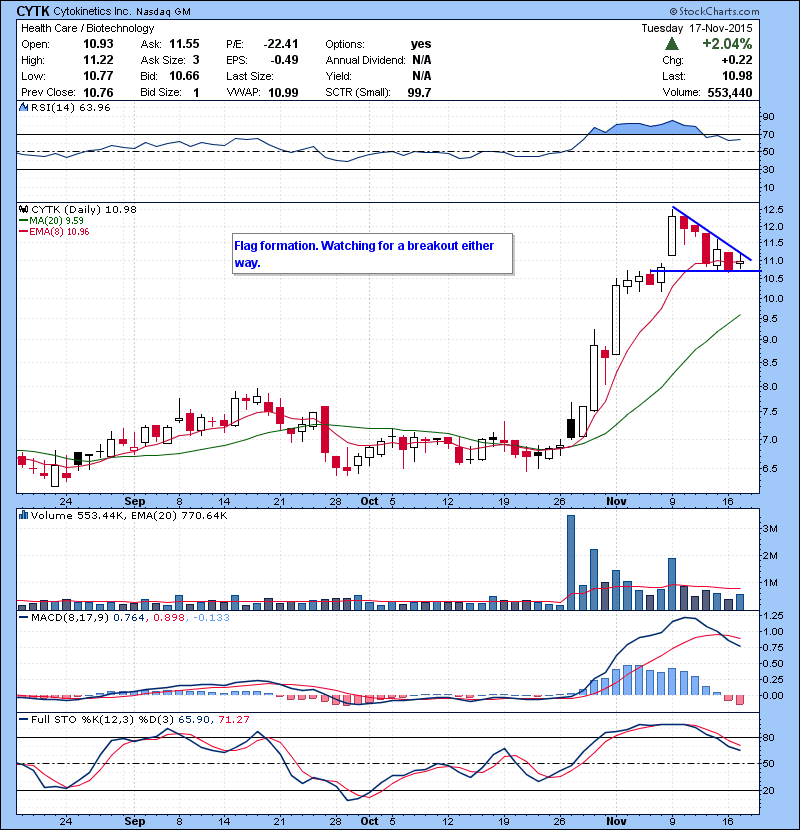Click the 3M volume axis label
800x830 pixels.
click(770, 529)
